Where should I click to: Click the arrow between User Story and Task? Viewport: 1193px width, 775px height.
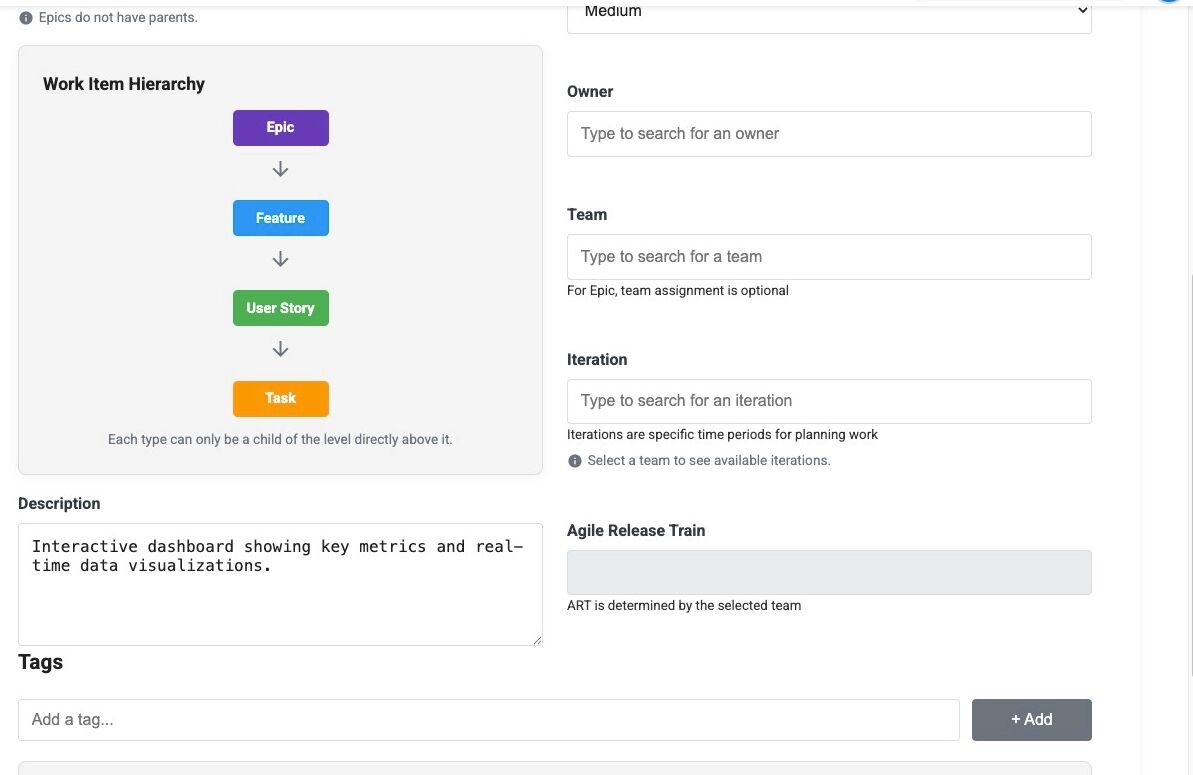(281, 349)
